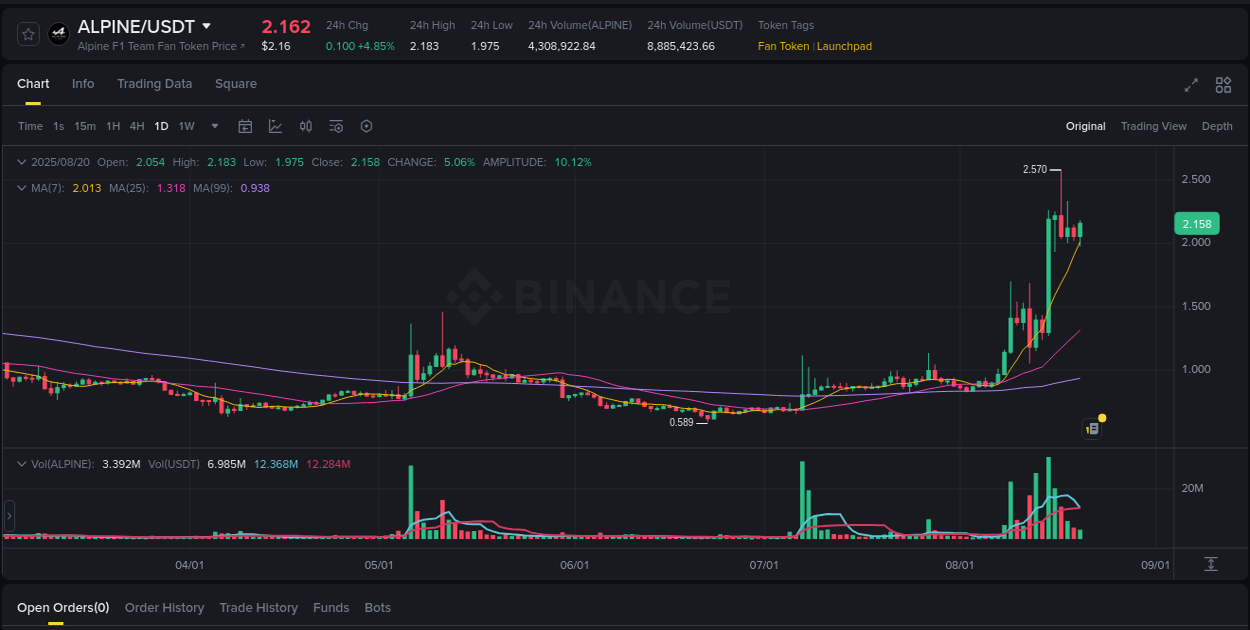Open the Launchpad token tag link
This screenshot has height=630, width=1250.
845,46
